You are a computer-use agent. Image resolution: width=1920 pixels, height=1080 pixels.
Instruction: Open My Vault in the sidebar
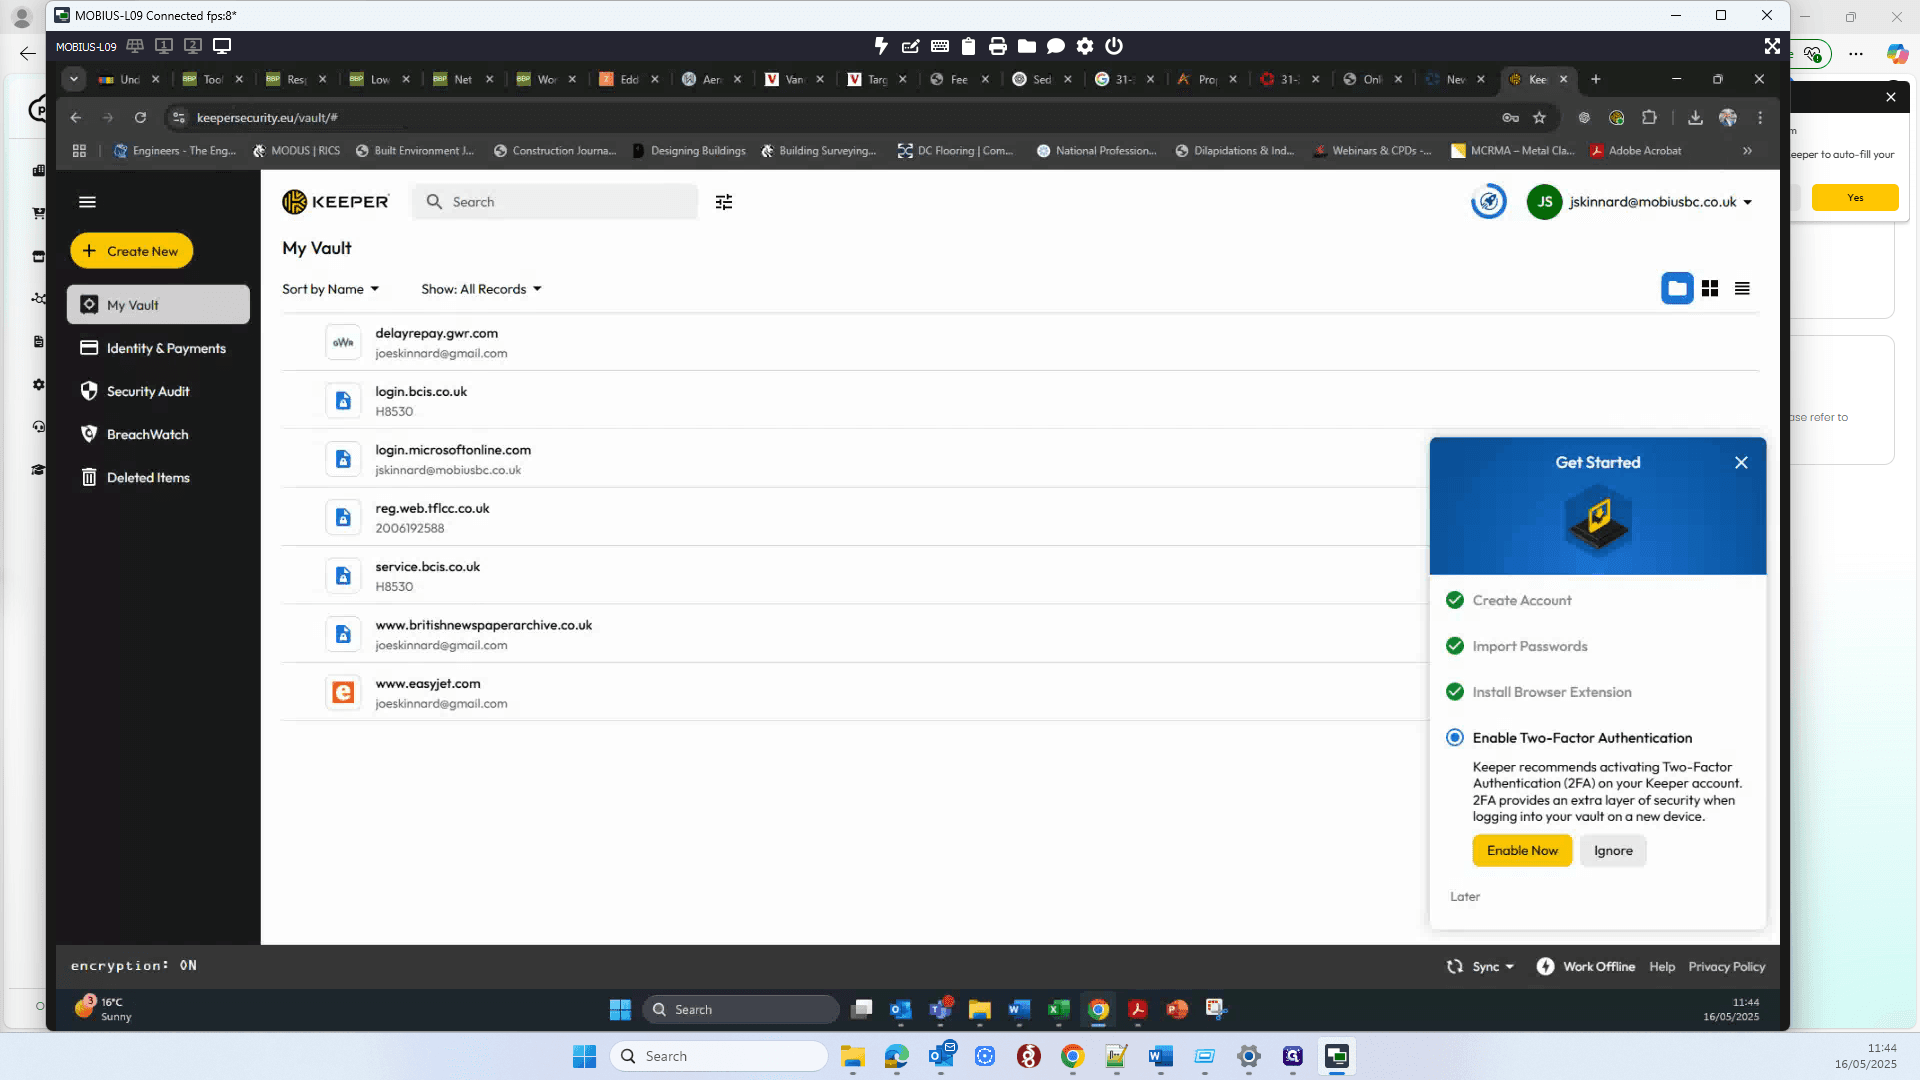(158, 305)
